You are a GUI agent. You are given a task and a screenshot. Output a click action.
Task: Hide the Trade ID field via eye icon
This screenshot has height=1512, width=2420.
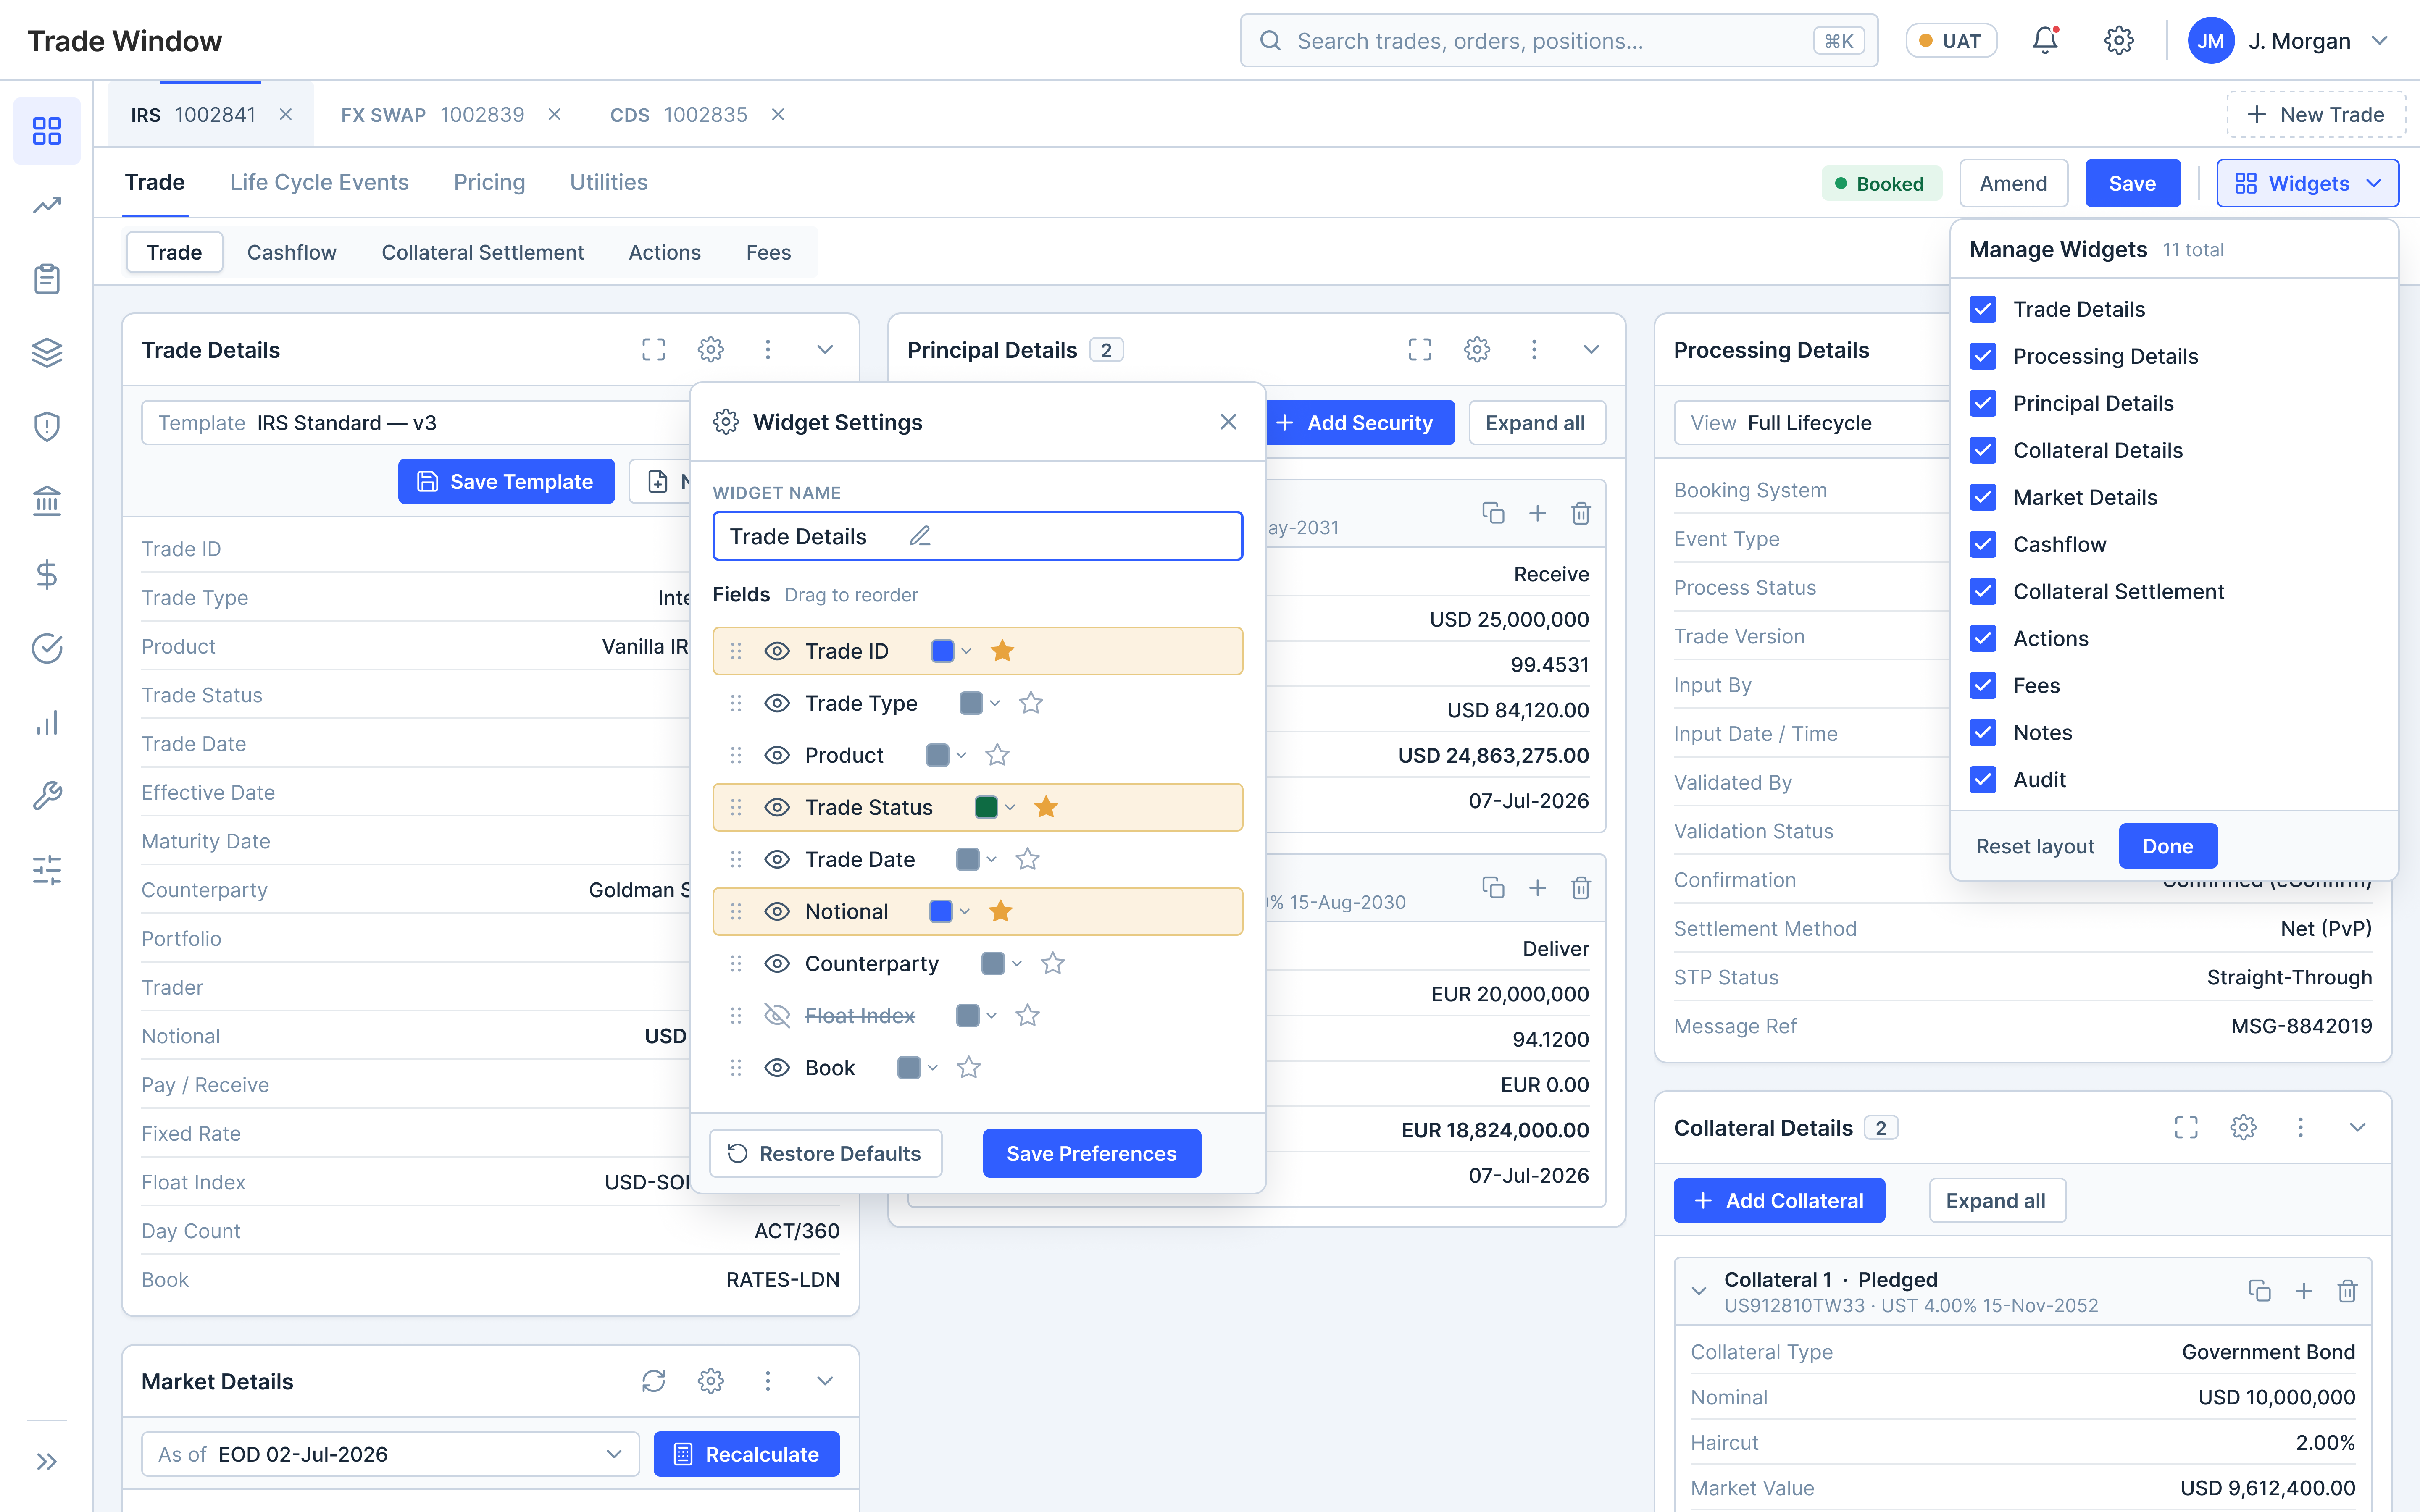777,651
